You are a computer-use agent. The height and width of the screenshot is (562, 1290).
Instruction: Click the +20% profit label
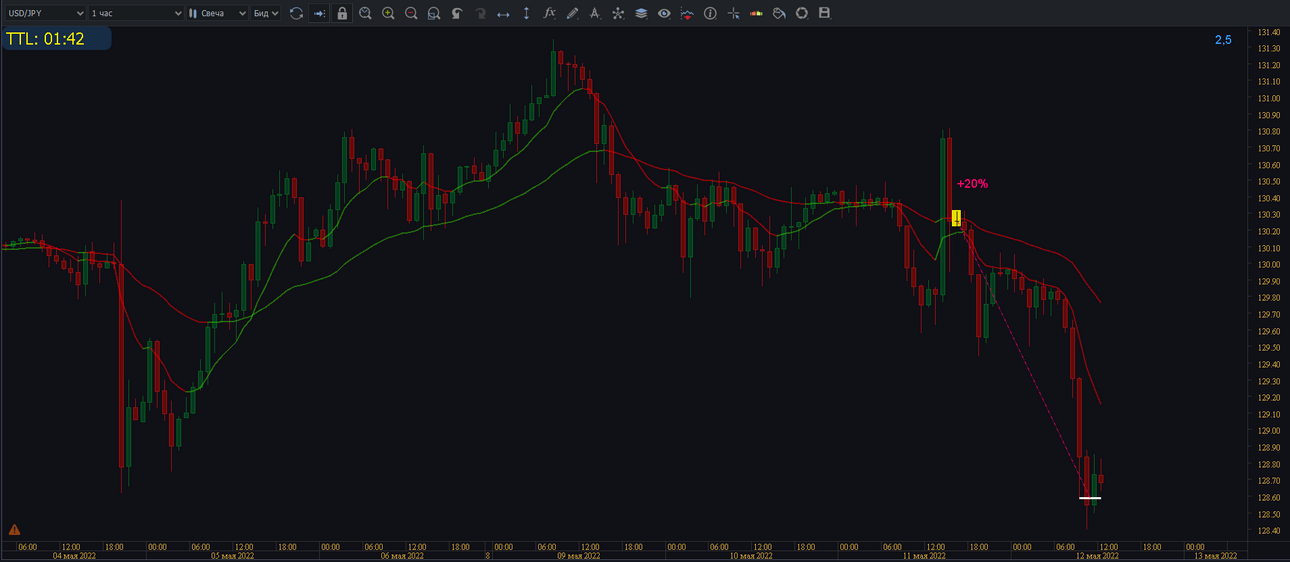972,184
